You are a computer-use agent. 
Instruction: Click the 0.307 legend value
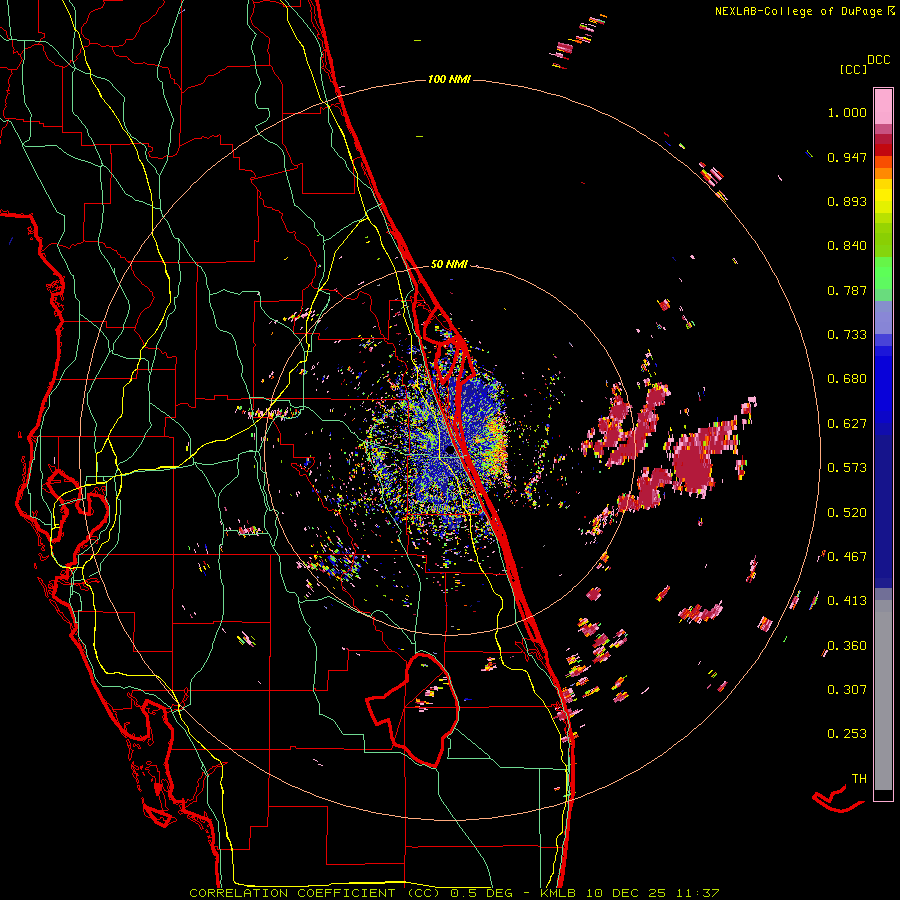coord(847,690)
